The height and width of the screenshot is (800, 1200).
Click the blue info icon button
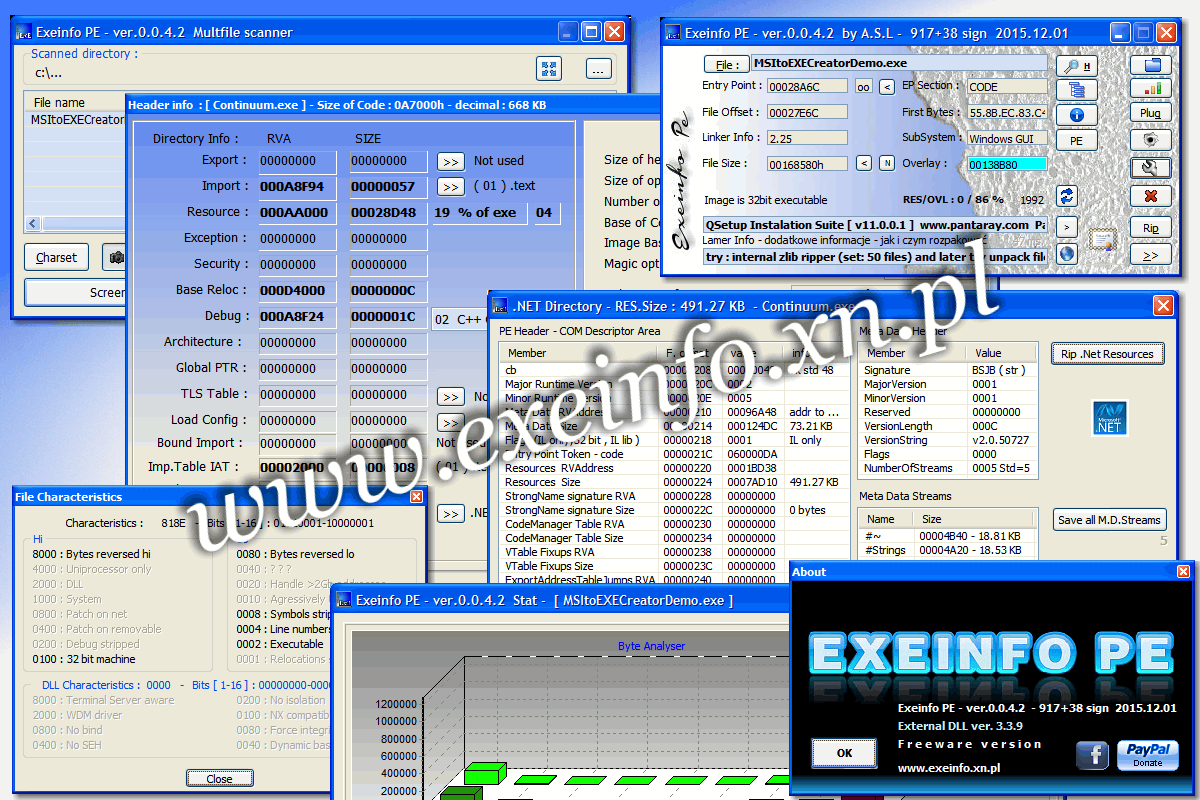tap(1077, 115)
